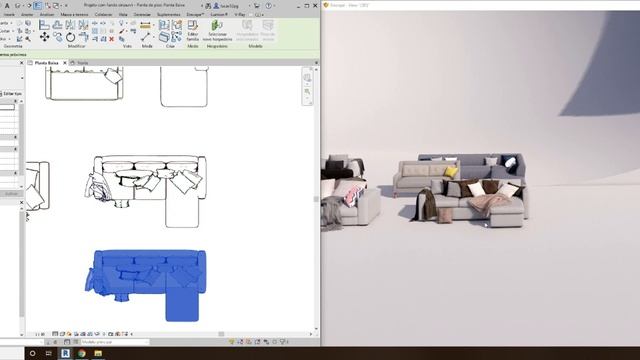The width and height of the screenshot is (640, 360).
Task: Click the Revit icon on taskbar
Action: pos(65,353)
